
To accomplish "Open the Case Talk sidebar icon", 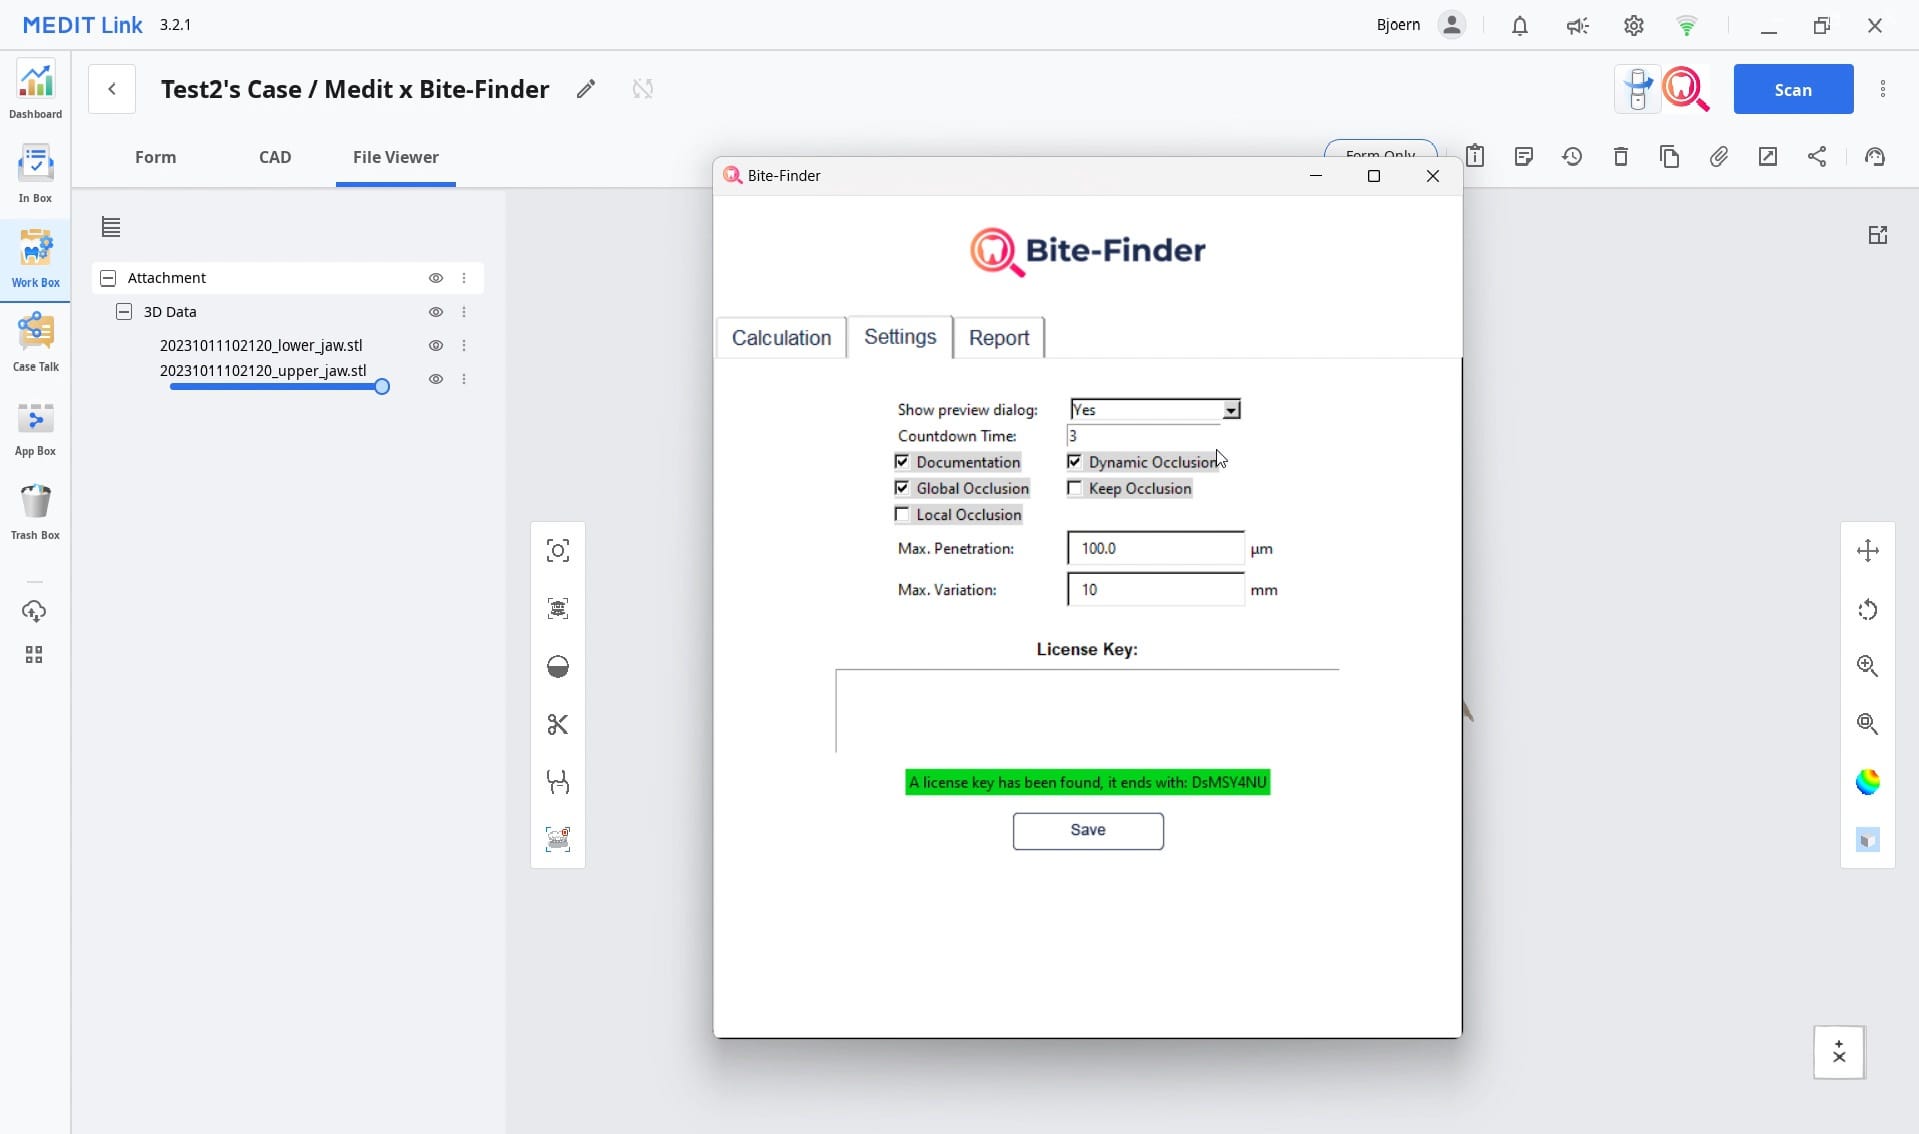I will 35,342.
